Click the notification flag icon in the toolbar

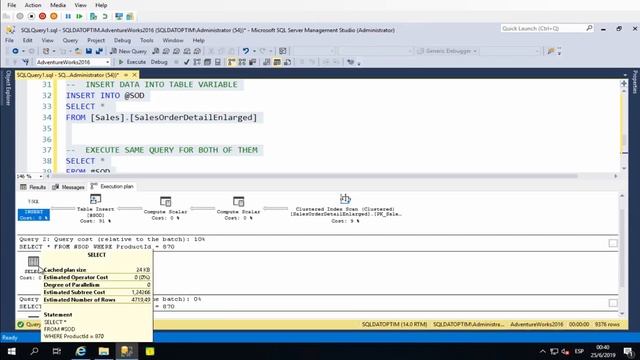551,51
